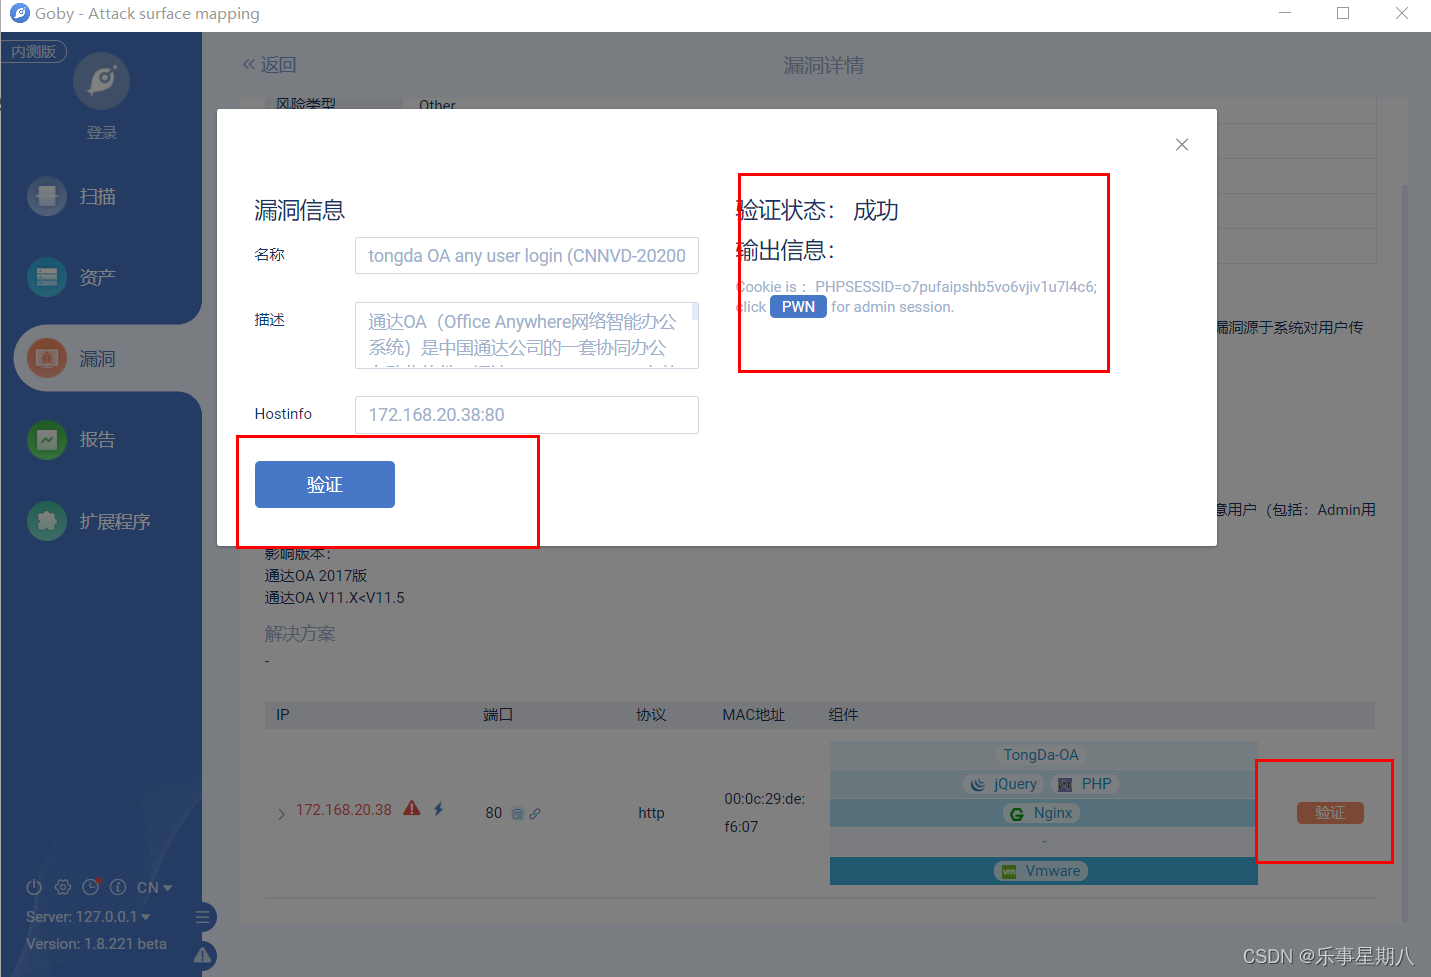Open the 报告 reports section
Screen dimensions: 1431x977
coord(72,439)
